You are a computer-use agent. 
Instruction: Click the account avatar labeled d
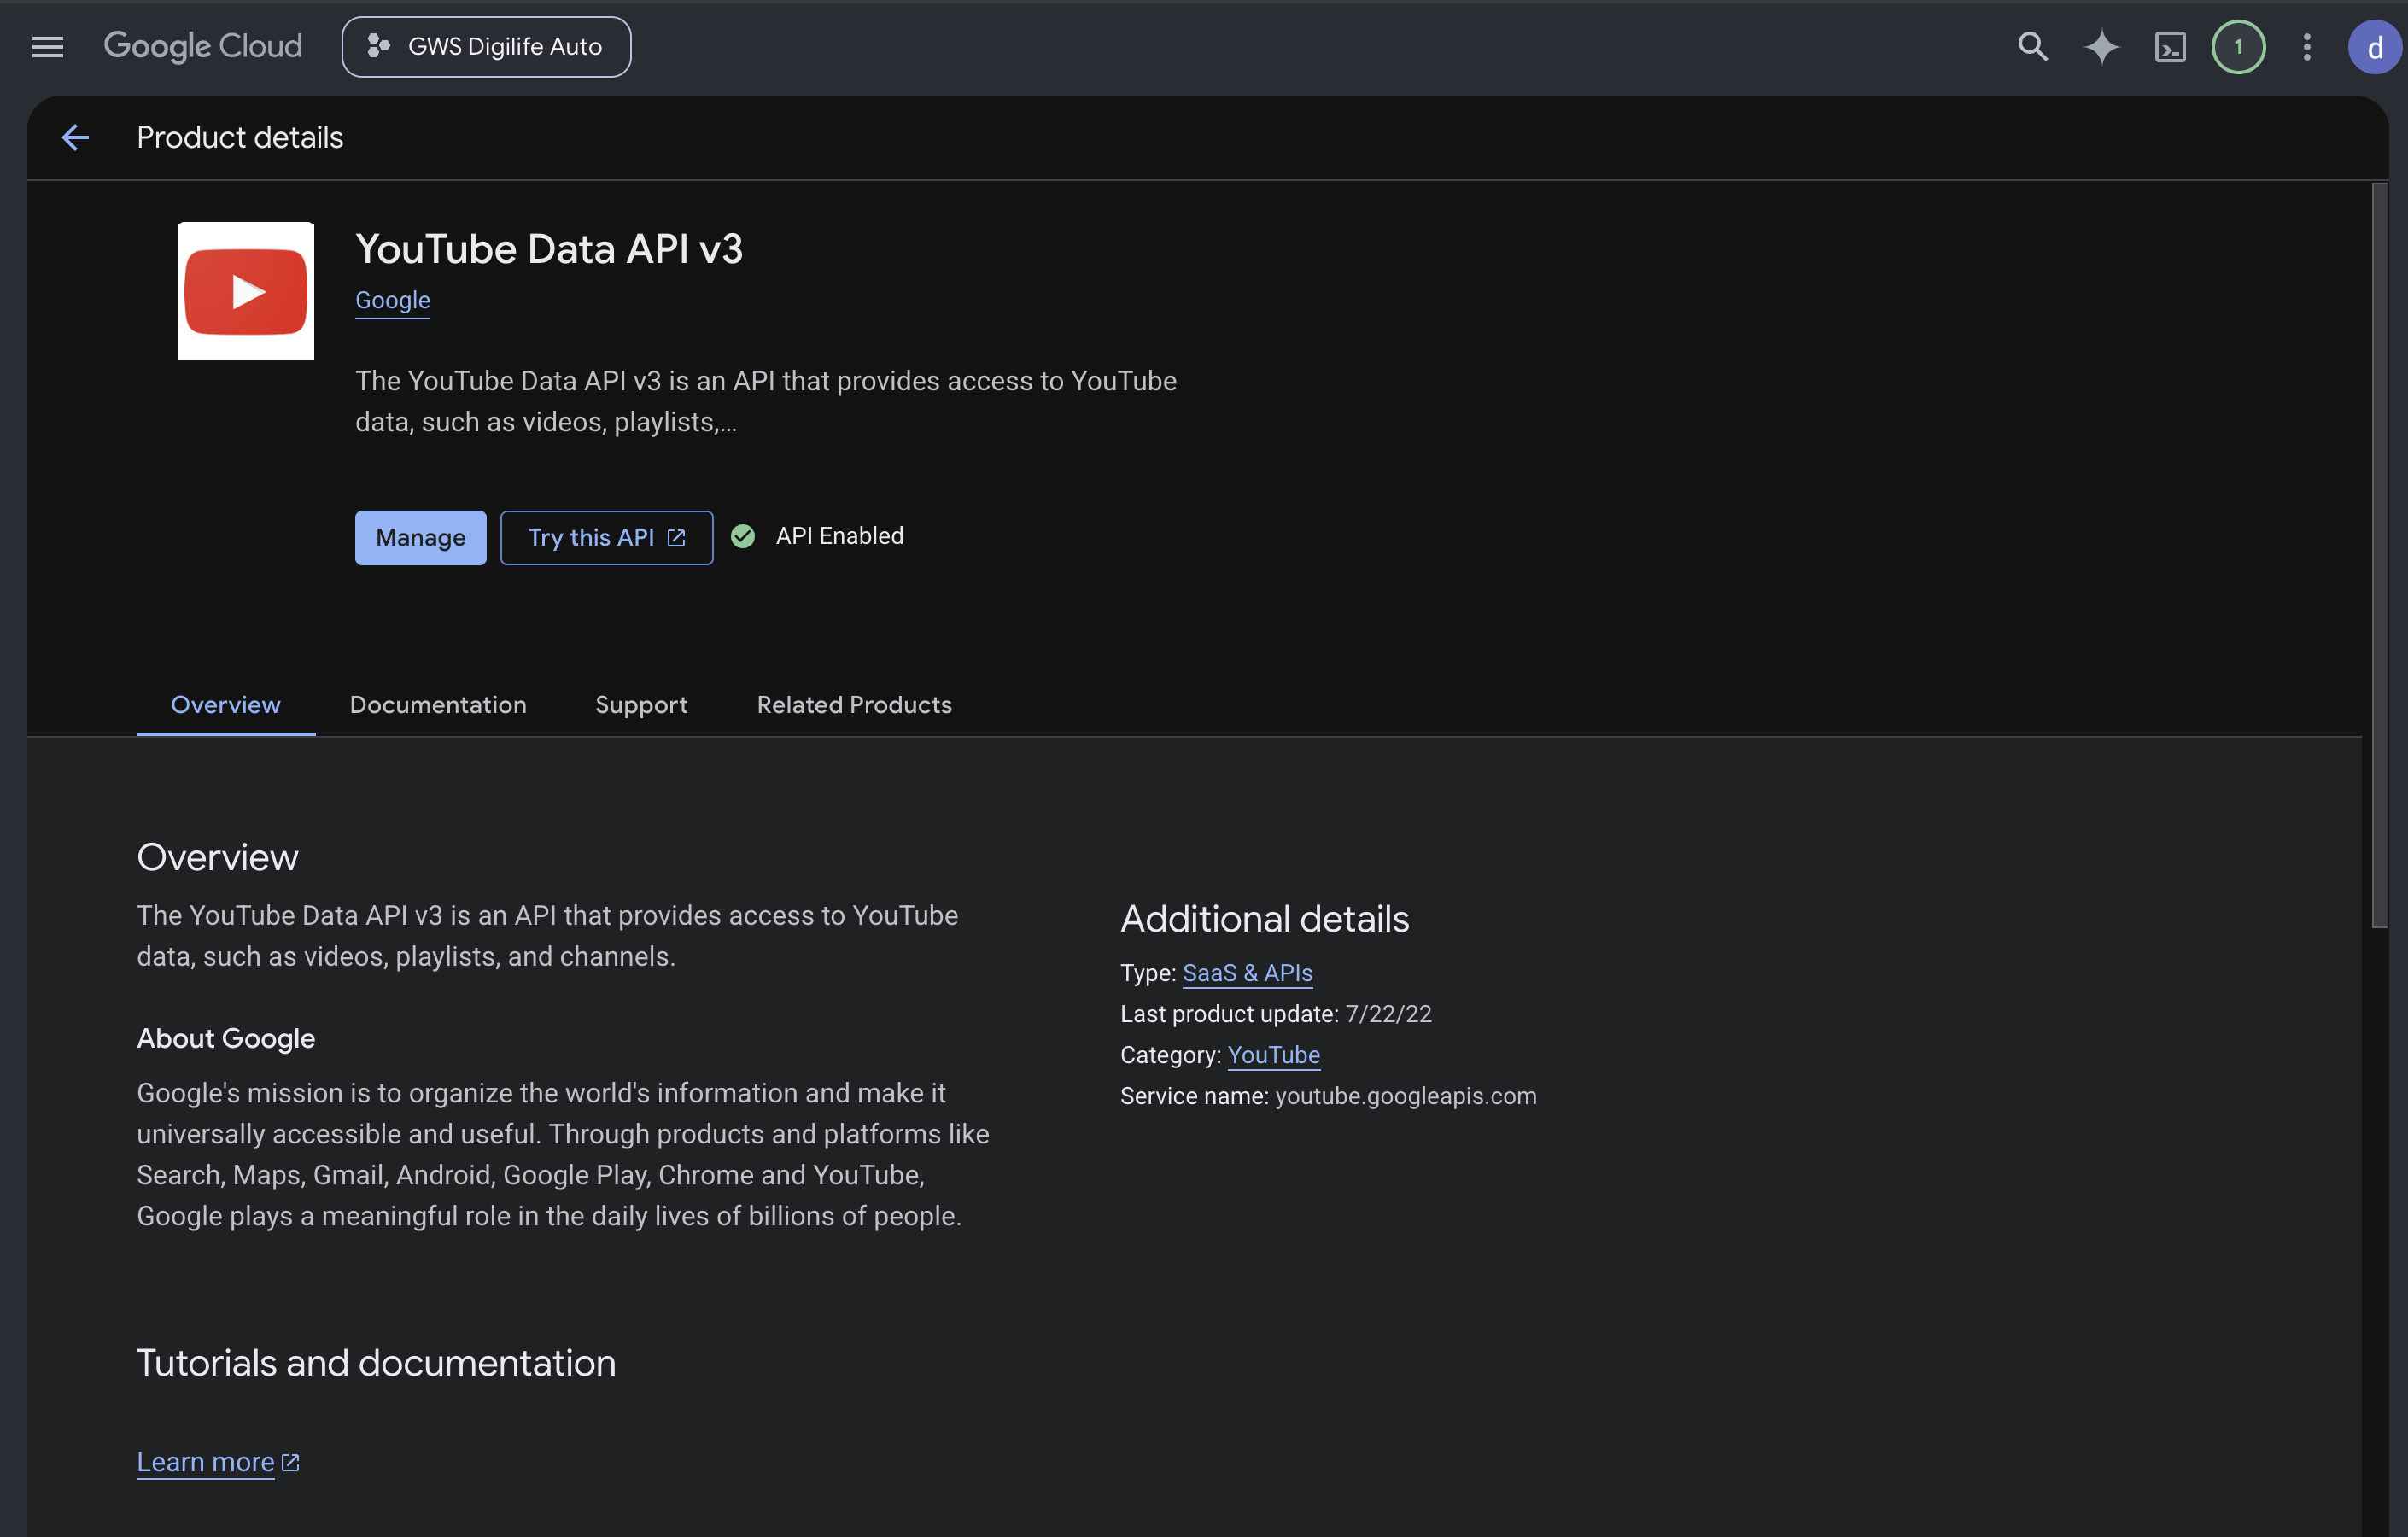point(2374,47)
